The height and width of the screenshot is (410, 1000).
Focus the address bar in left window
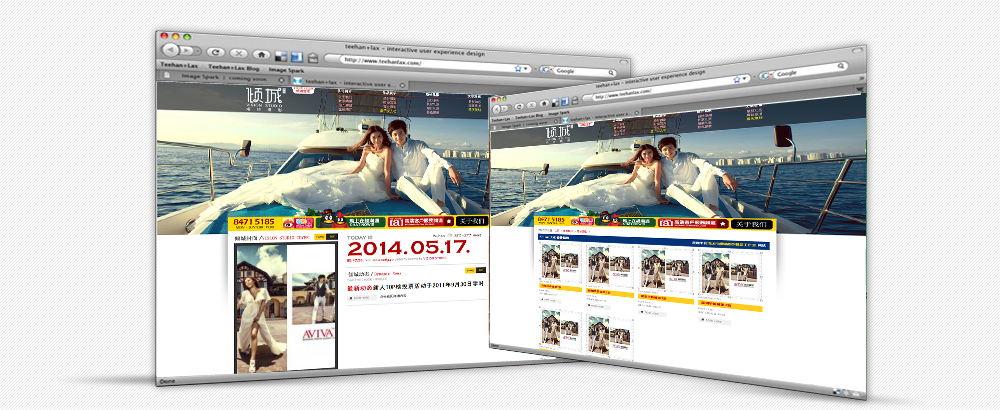click(x=429, y=64)
